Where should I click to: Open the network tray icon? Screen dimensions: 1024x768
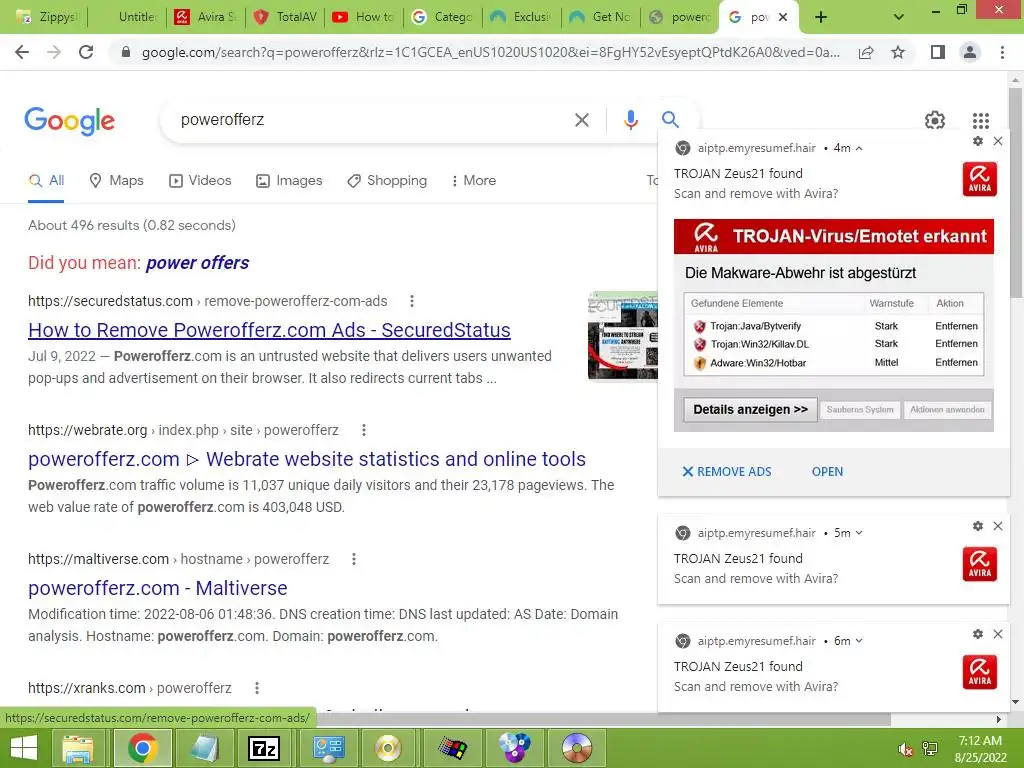(x=929, y=749)
